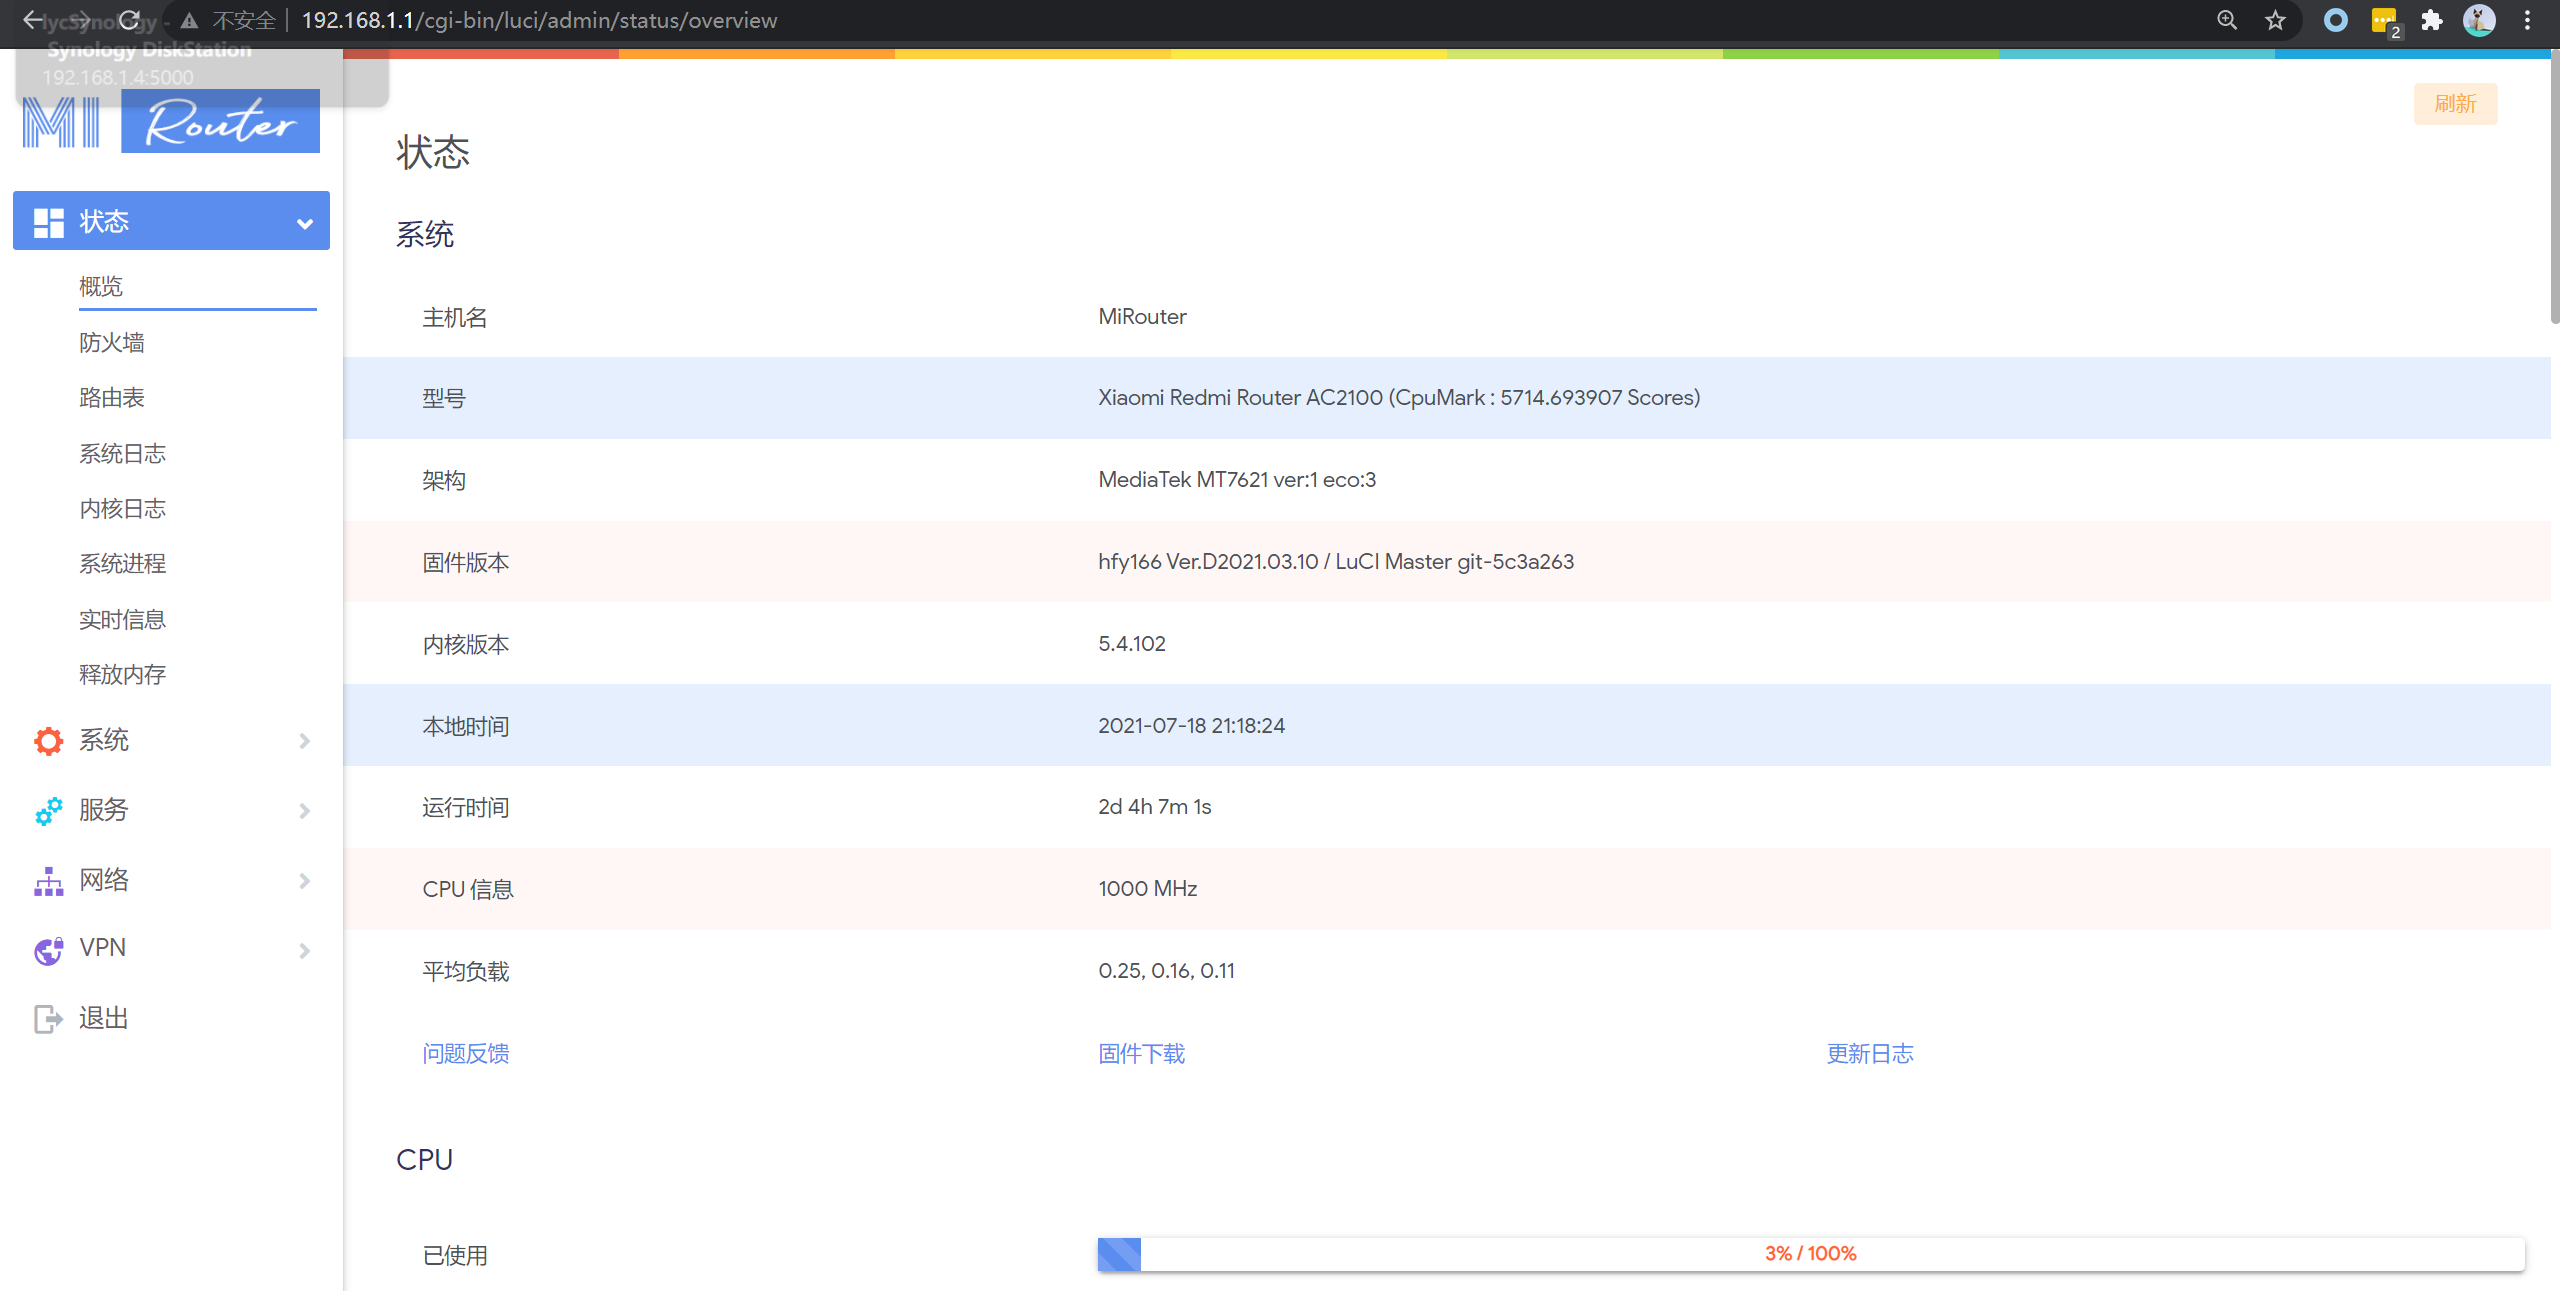Screen dimensions: 2560x1291
Task: Click the bookmark star in address bar
Action: [x=2274, y=20]
